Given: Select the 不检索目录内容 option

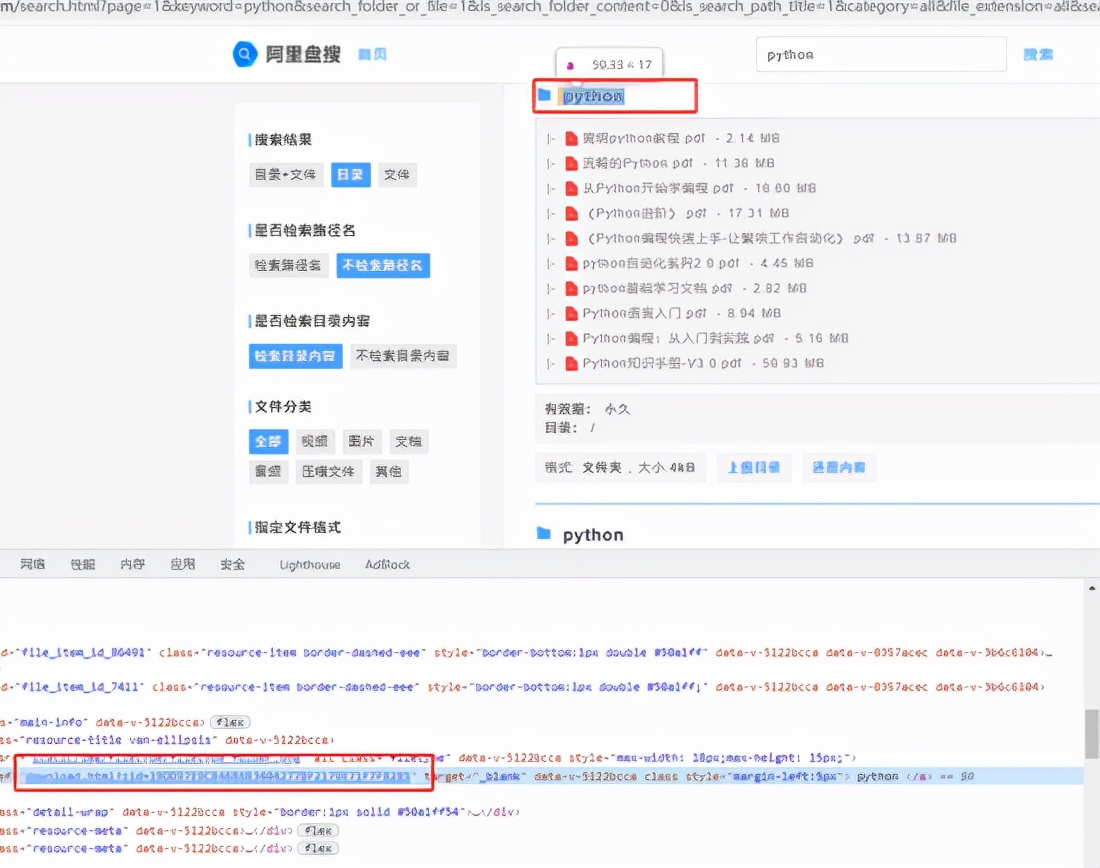Looking at the screenshot, I should click(403, 356).
